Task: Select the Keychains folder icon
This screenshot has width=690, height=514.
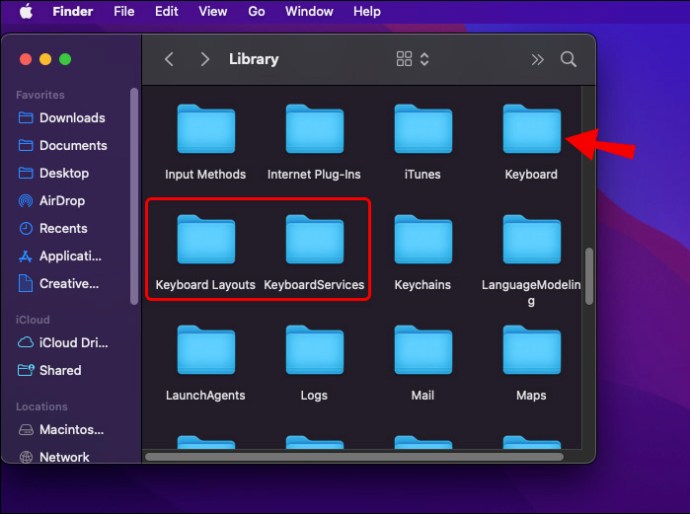Action: 422,241
